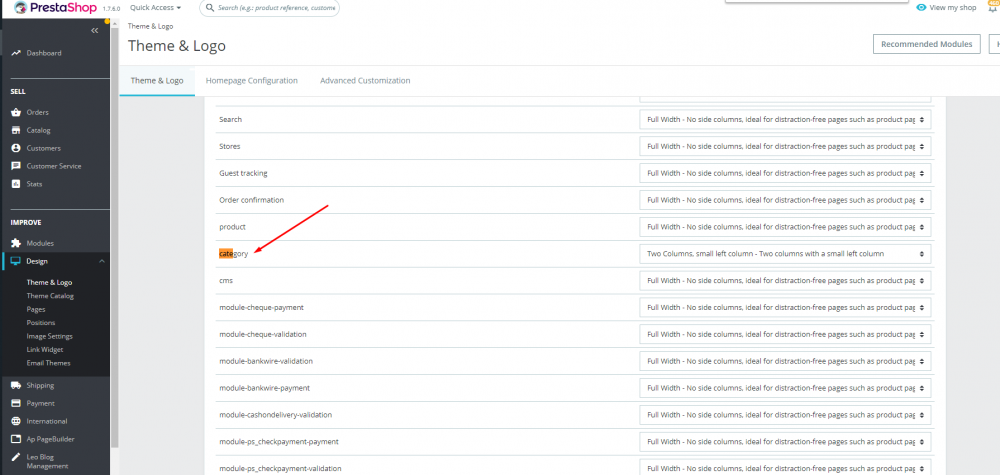Click Theme & Logo breadcrumb text

tap(151, 26)
